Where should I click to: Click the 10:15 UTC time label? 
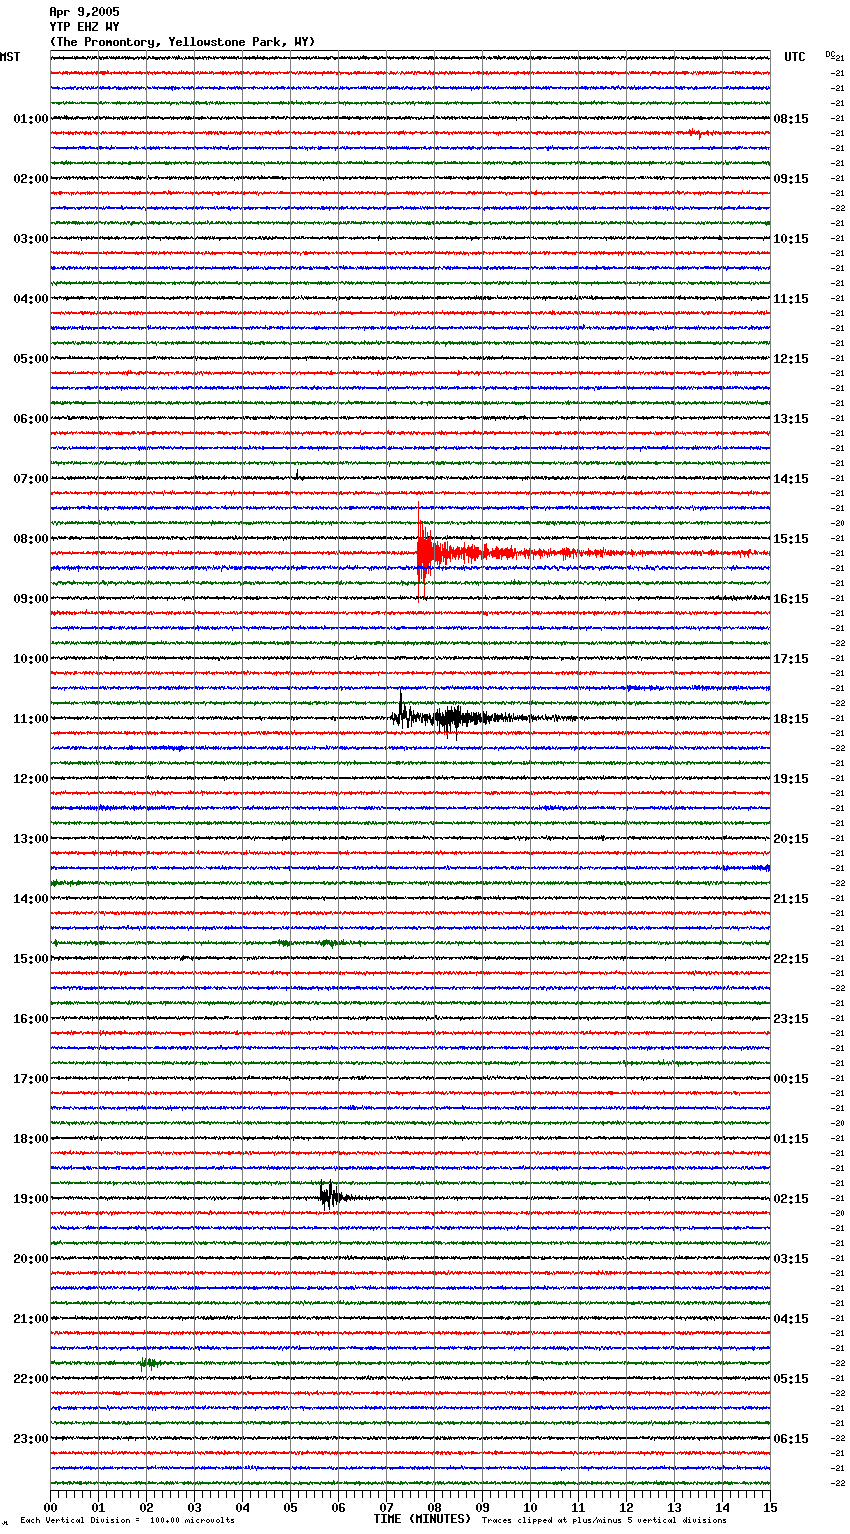pyautogui.click(x=791, y=239)
